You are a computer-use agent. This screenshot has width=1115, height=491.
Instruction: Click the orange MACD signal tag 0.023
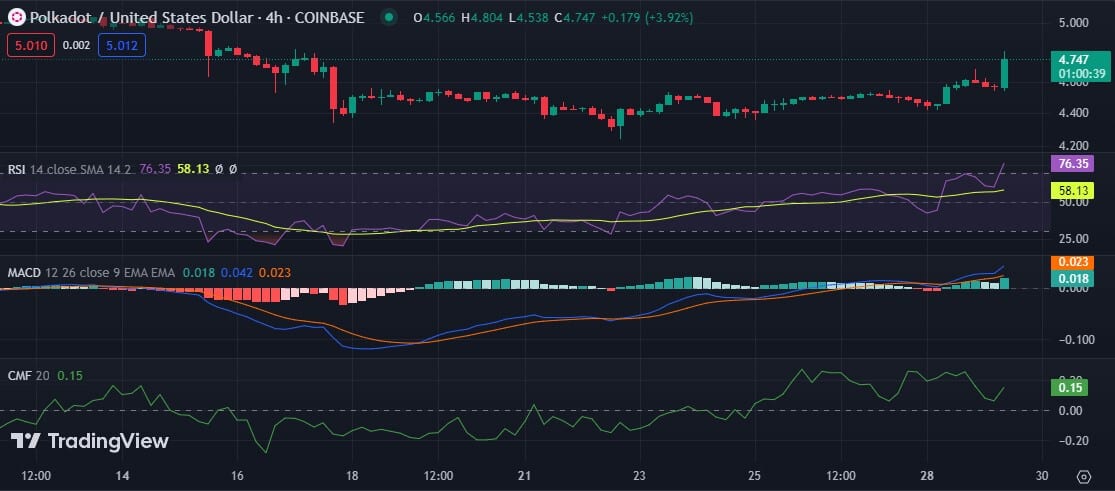pyautogui.click(x=1072, y=263)
